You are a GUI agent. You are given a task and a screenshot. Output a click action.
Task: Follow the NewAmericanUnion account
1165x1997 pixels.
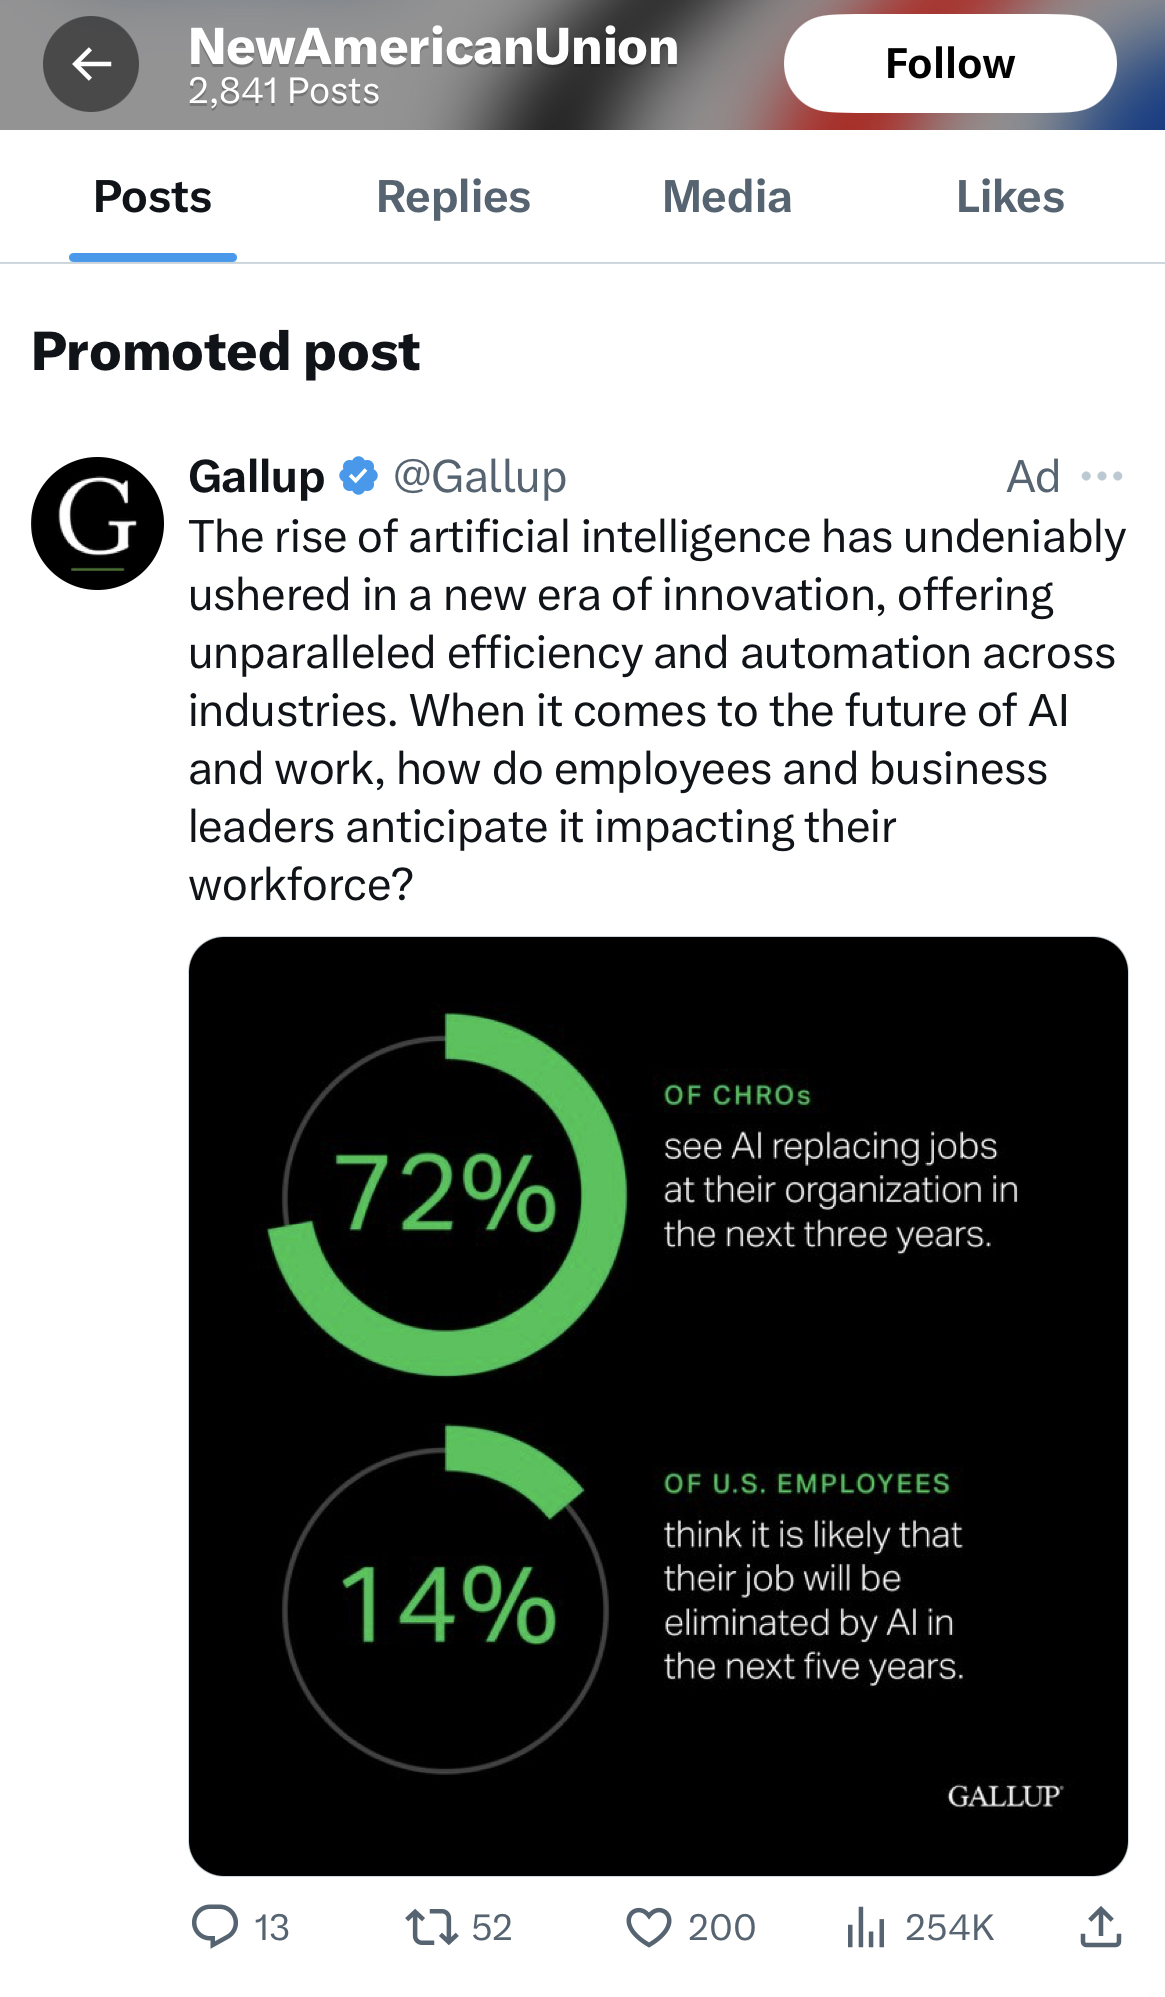point(949,64)
